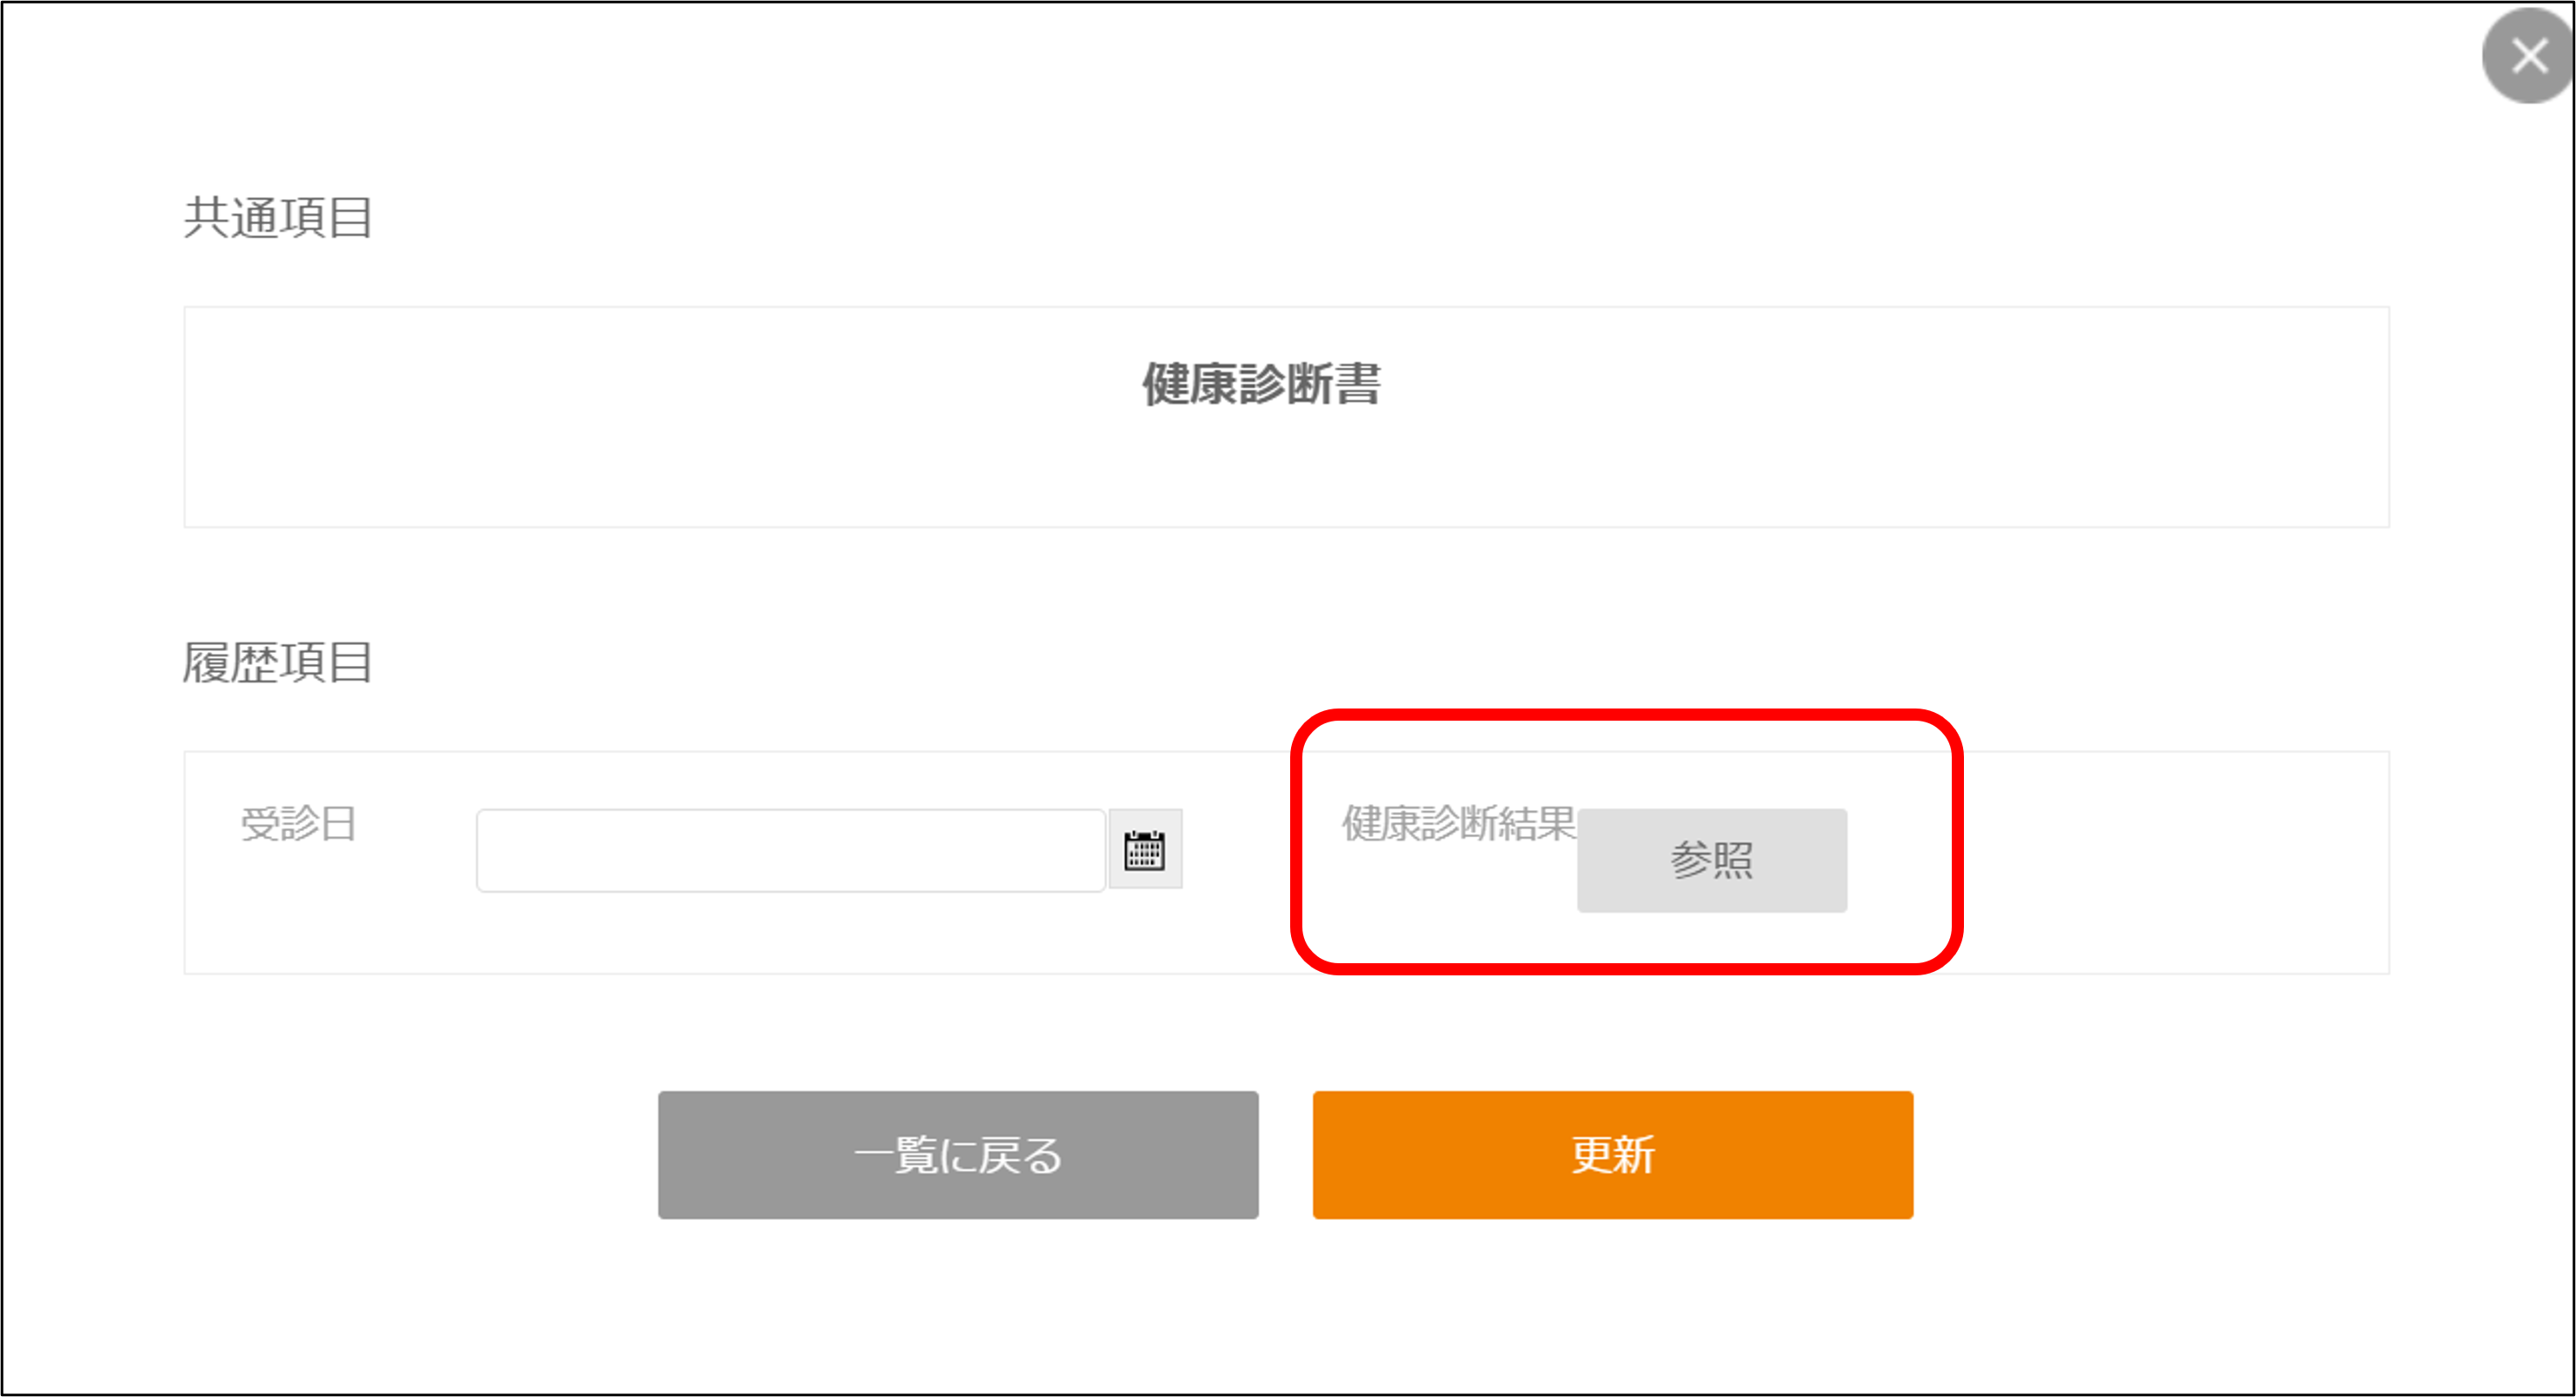Click the orange 更新 button
This screenshot has width=2576, height=1397.
coord(1612,1155)
